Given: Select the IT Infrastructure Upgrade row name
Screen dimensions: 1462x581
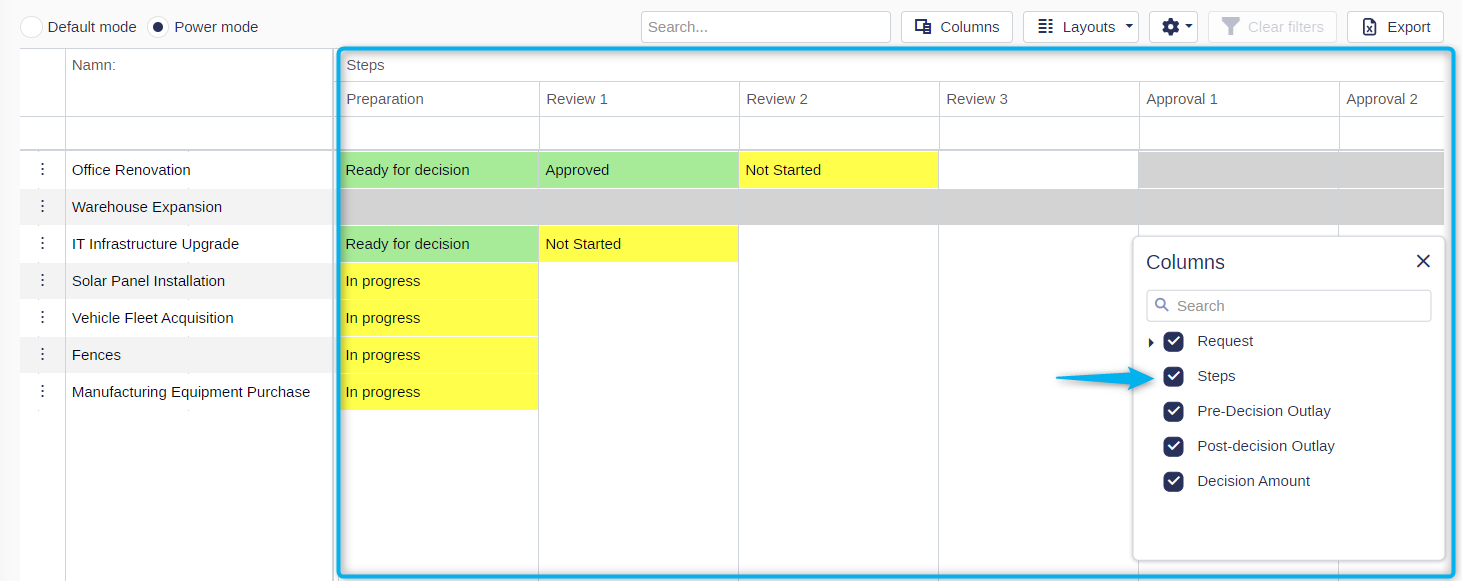Looking at the screenshot, I should coord(155,244).
